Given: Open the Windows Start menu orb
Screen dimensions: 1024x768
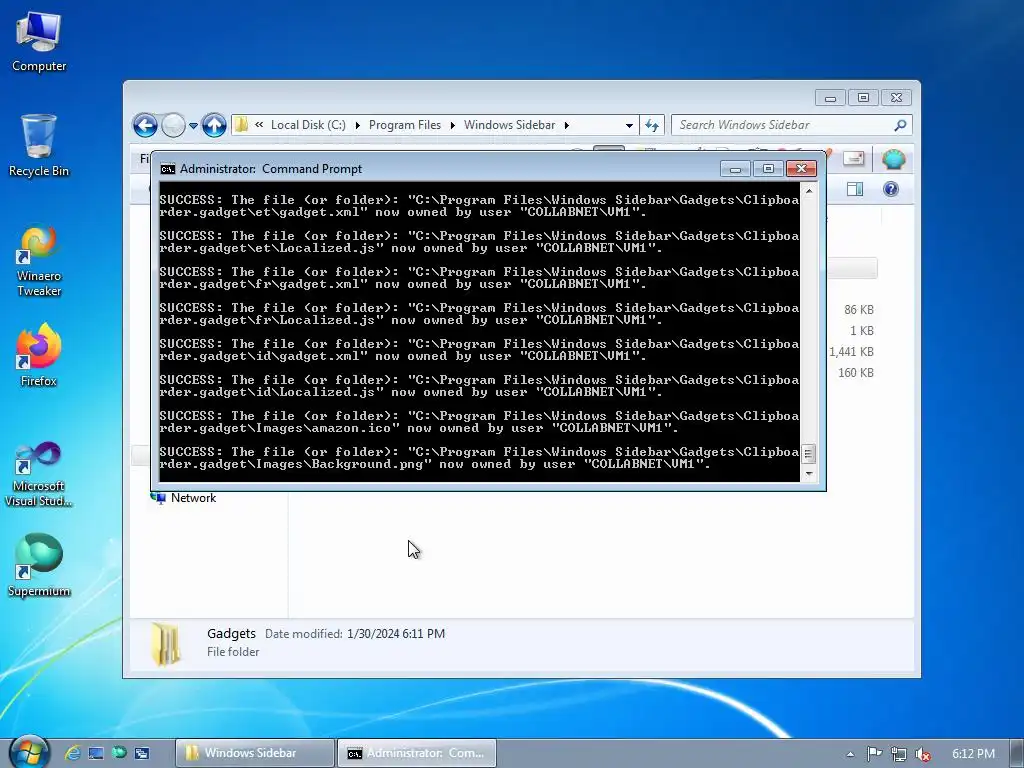Looking at the screenshot, I should click(29, 752).
